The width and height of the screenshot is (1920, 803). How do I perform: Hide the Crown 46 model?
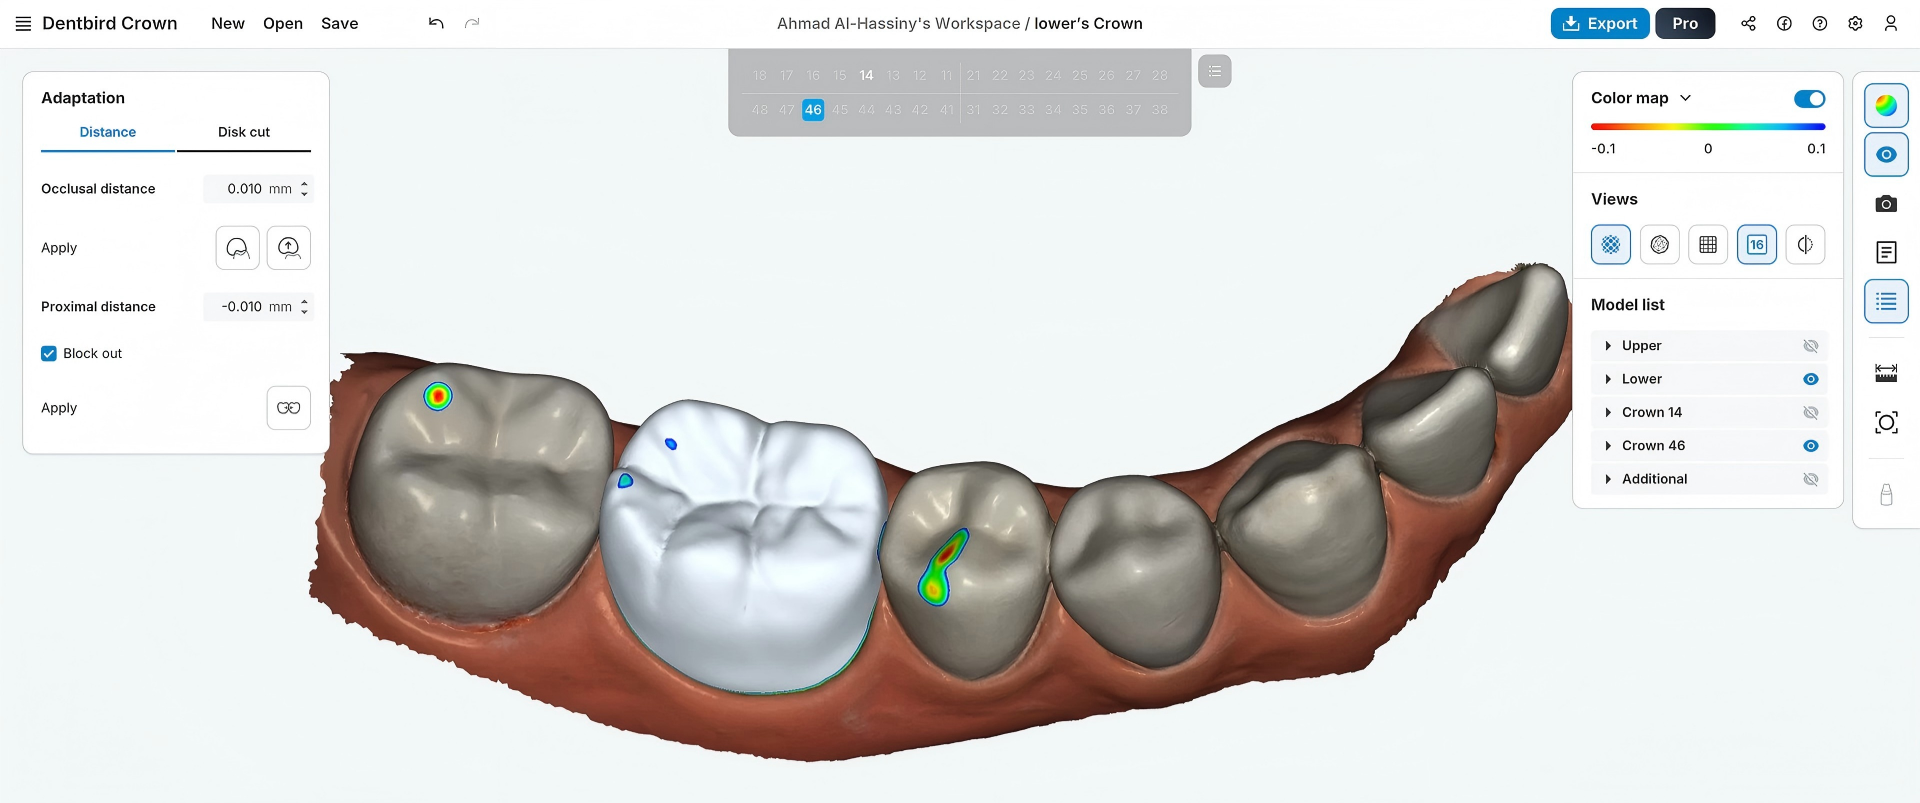pos(1810,446)
